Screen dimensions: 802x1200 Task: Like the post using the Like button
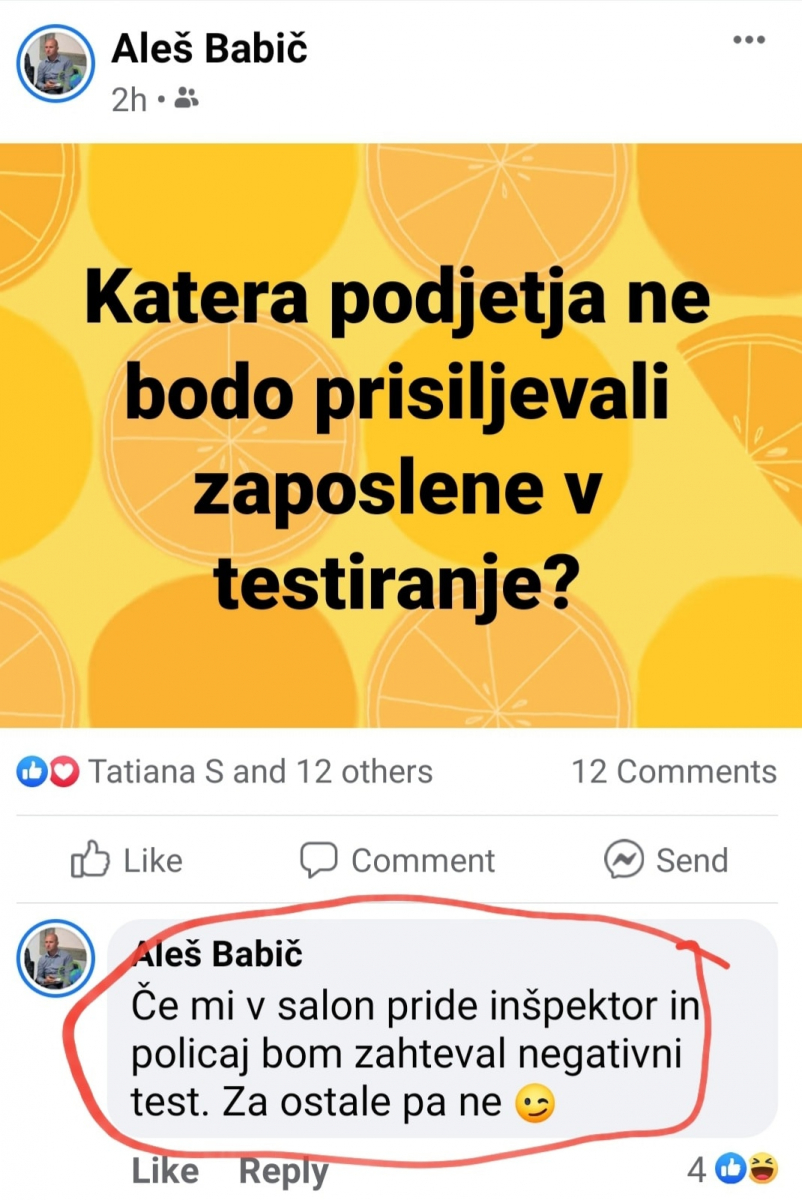pos(127,860)
